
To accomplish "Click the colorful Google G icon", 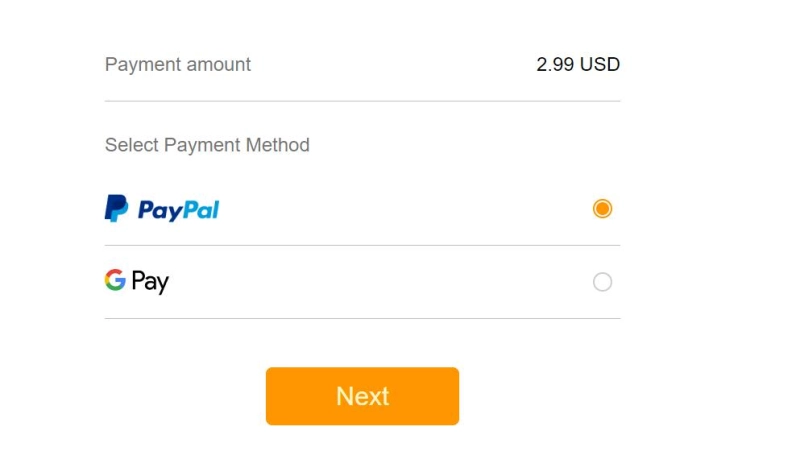I will click(115, 280).
